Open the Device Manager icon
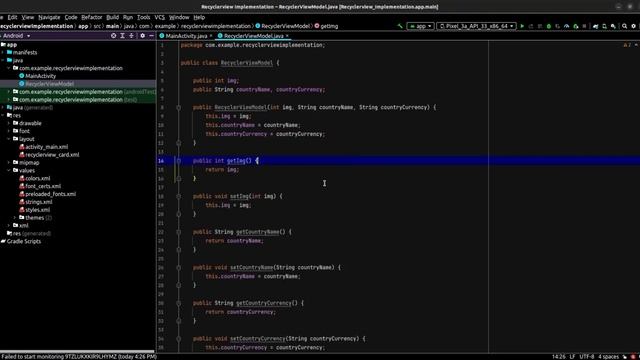The height and width of the screenshot is (360, 640). [x=604, y=26]
